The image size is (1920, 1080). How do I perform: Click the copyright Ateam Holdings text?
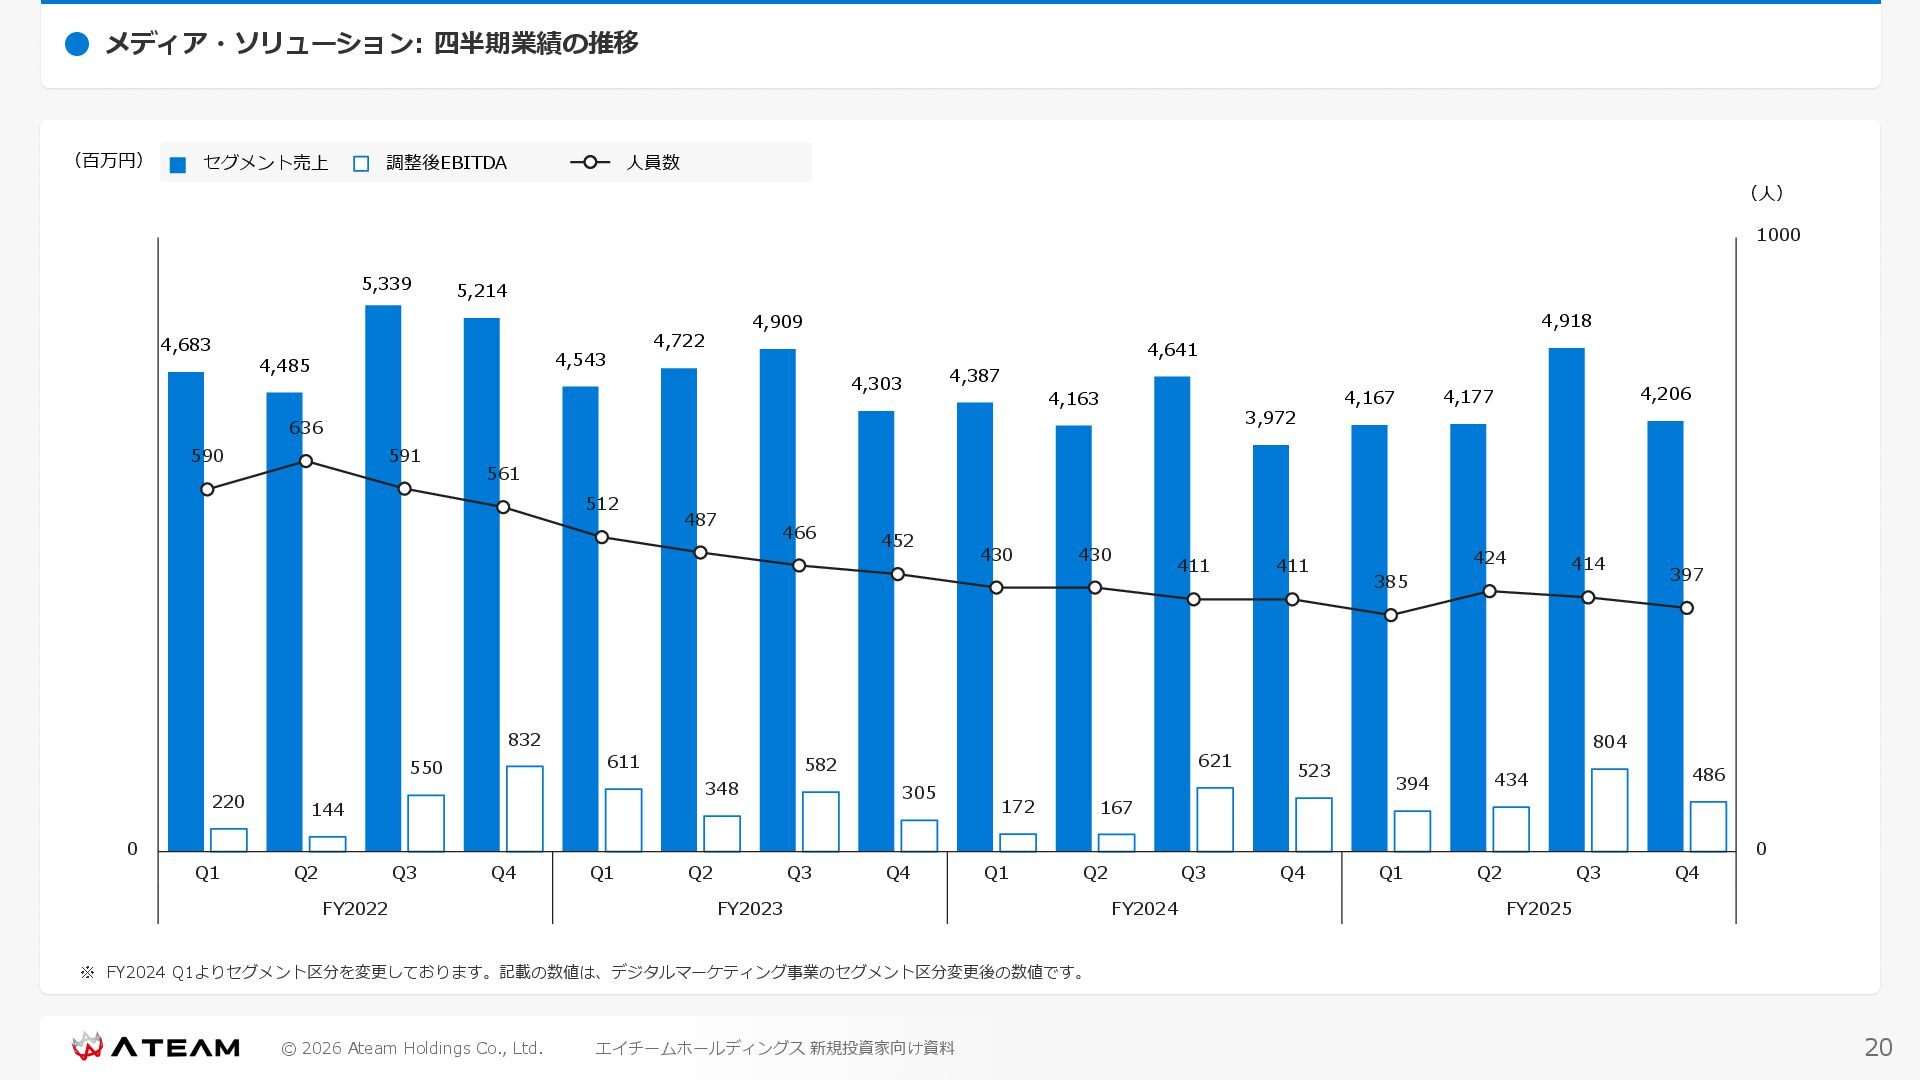coord(412,1048)
